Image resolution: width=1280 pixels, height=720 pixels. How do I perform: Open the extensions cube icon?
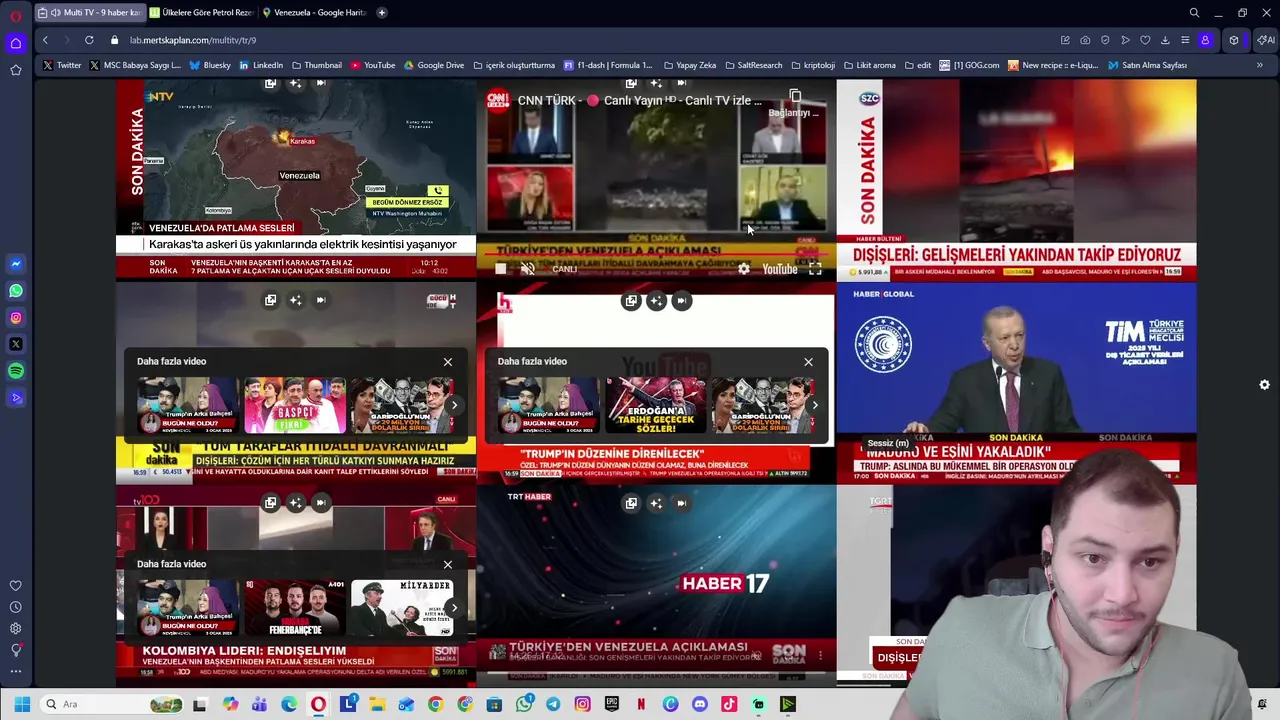pyautogui.click(x=1234, y=40)
